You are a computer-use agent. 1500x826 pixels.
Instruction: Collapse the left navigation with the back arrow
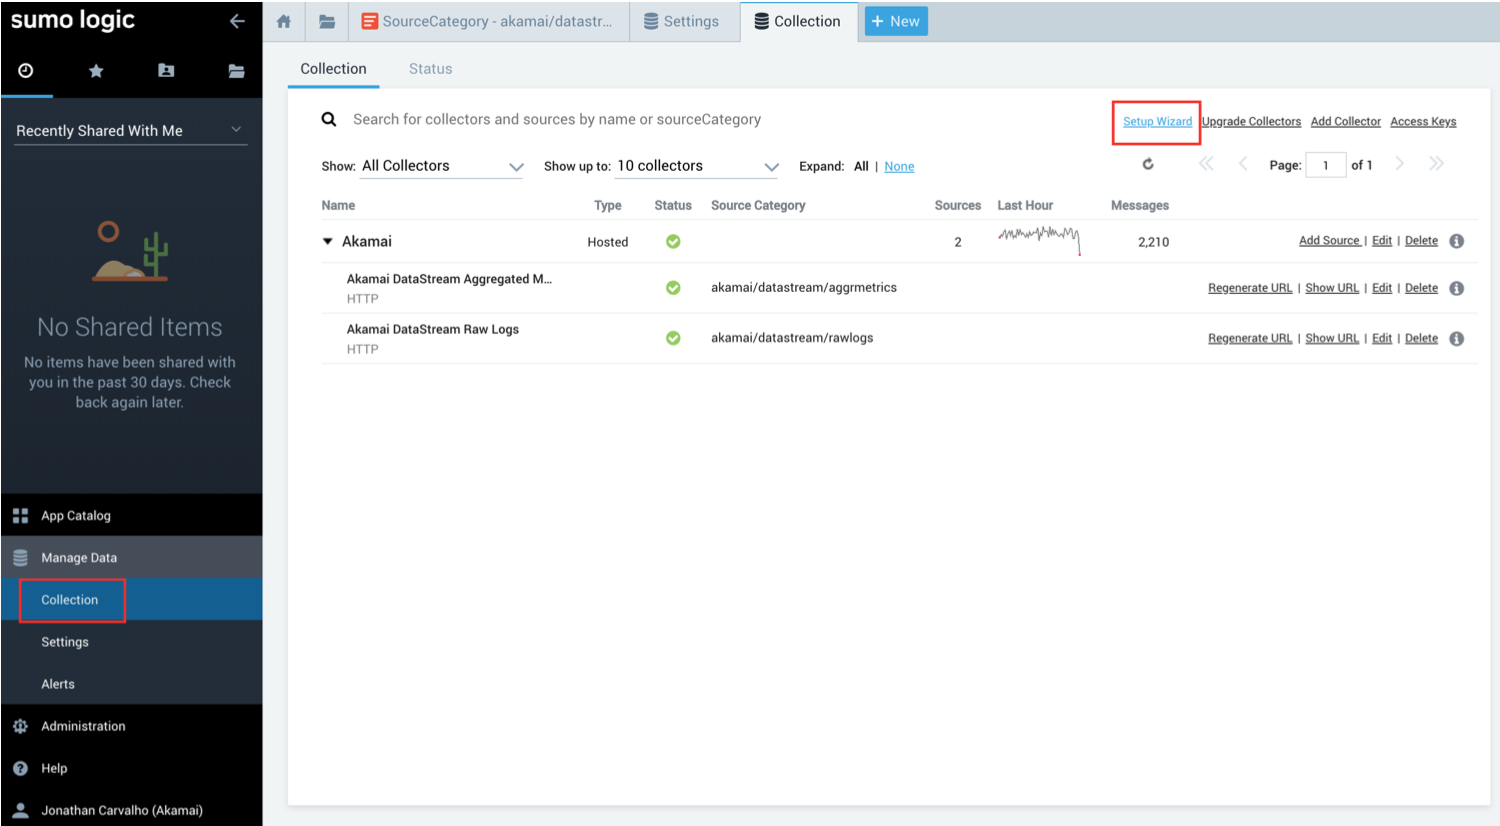tap(237, 21)
